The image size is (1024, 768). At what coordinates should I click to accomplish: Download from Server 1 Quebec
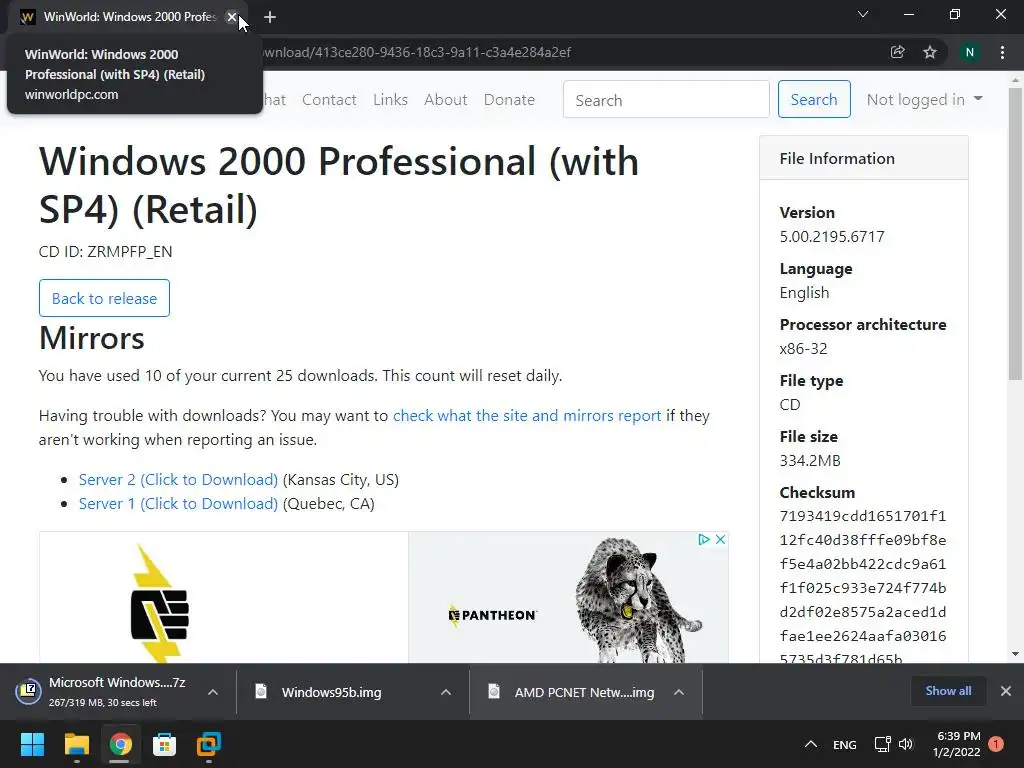click(178, 504)
